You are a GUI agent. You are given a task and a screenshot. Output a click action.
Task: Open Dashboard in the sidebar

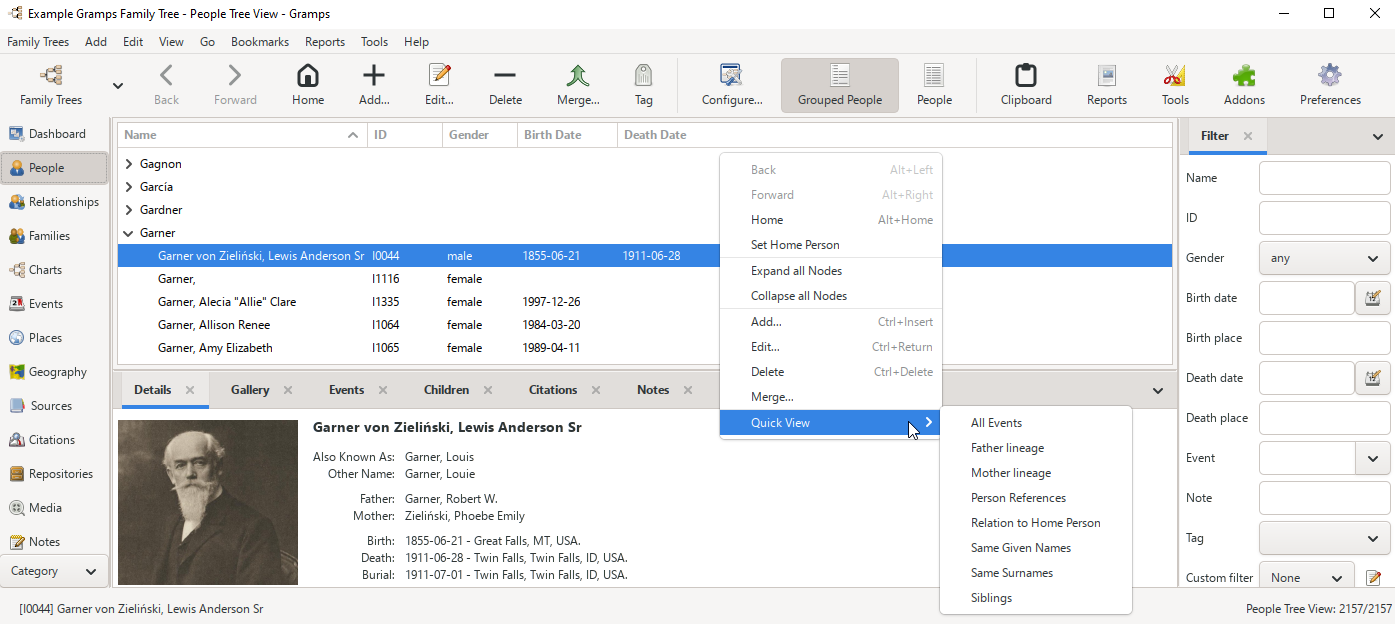(x=55, y=134)
